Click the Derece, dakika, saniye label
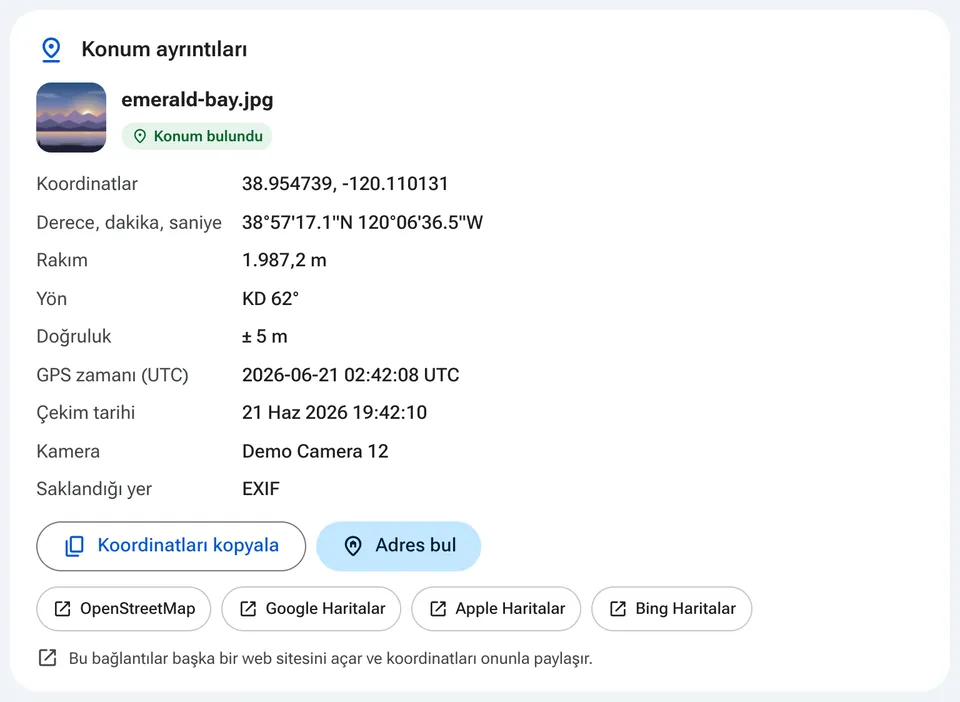The width and height of the screenshot is (960, 702). (129, 222)
